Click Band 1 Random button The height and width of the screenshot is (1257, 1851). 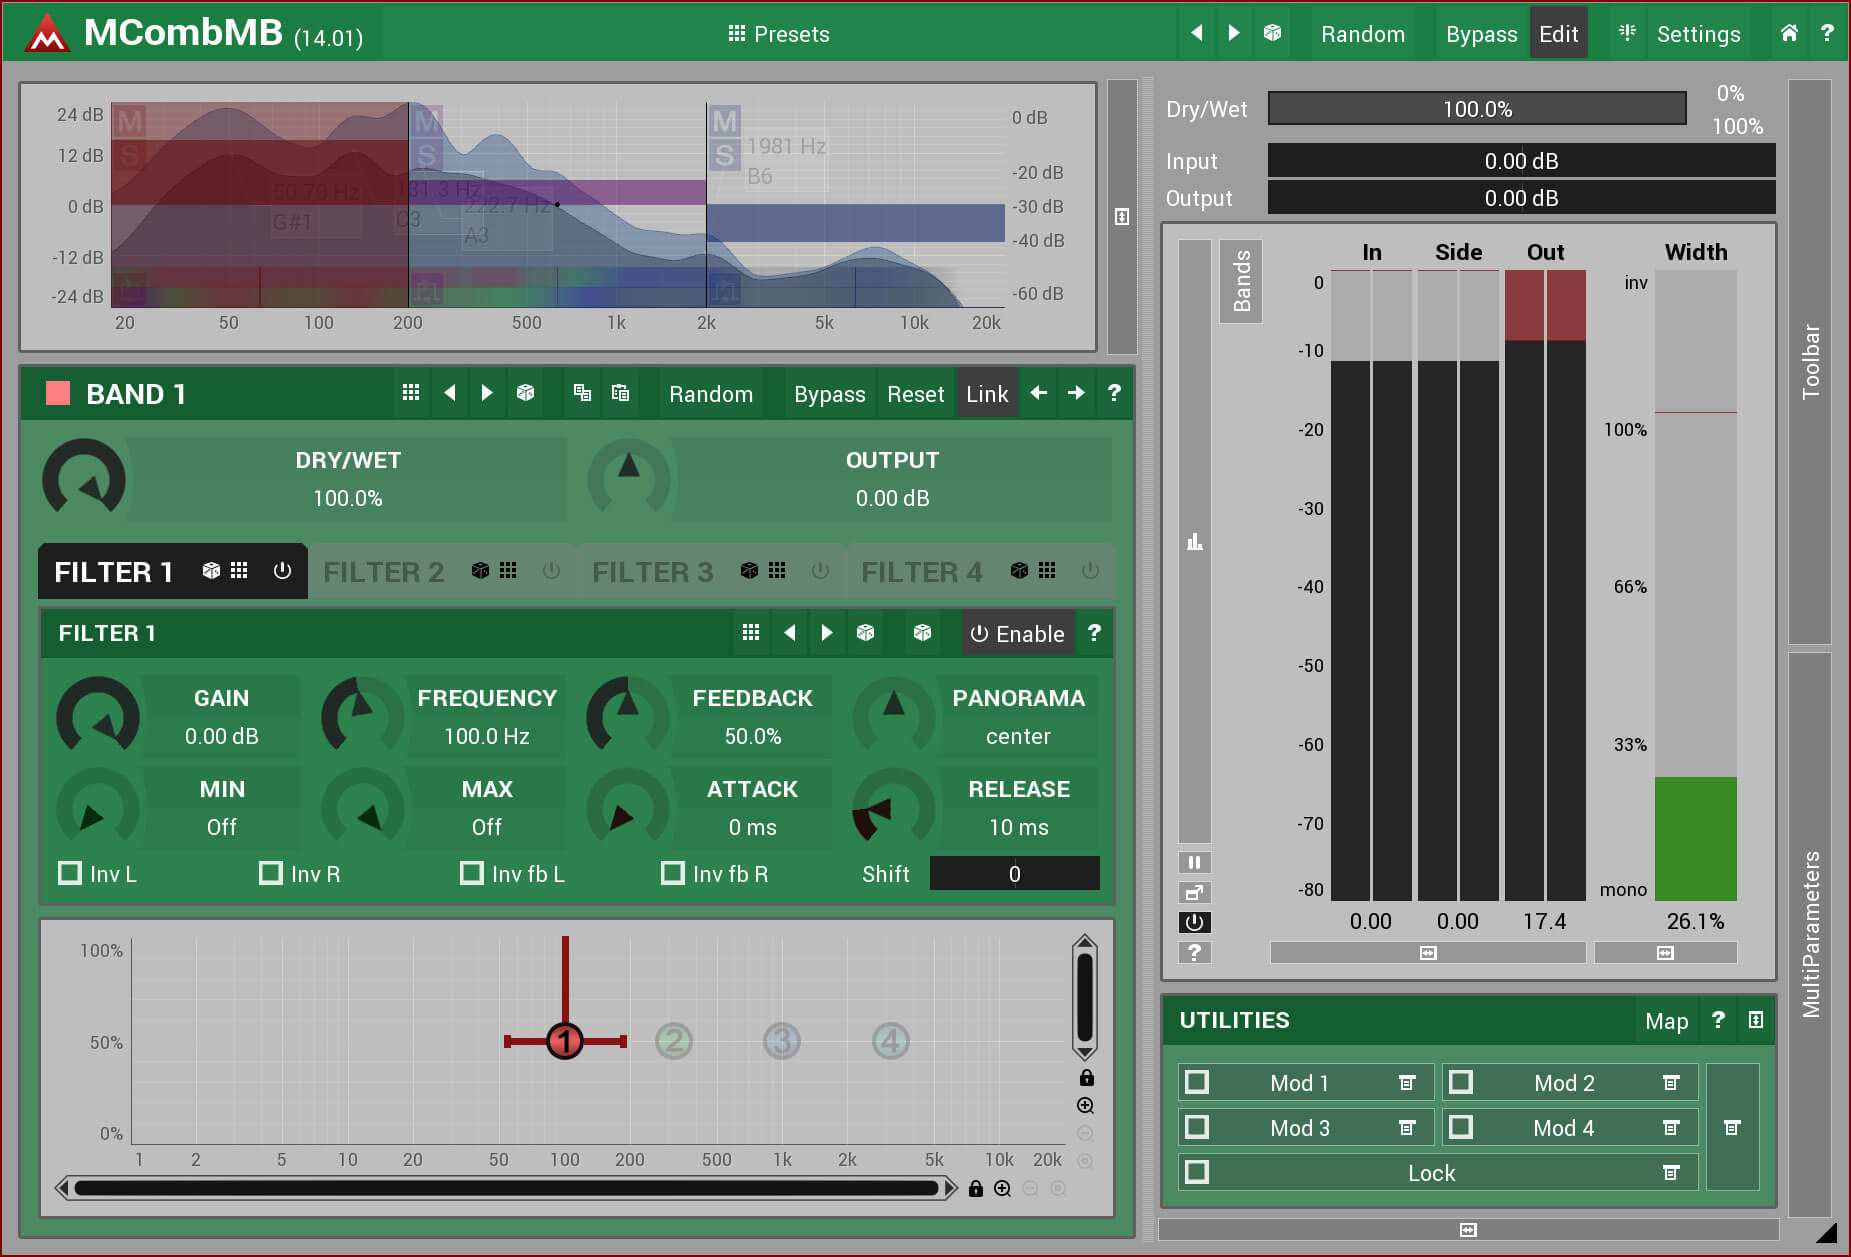[711, 394]
